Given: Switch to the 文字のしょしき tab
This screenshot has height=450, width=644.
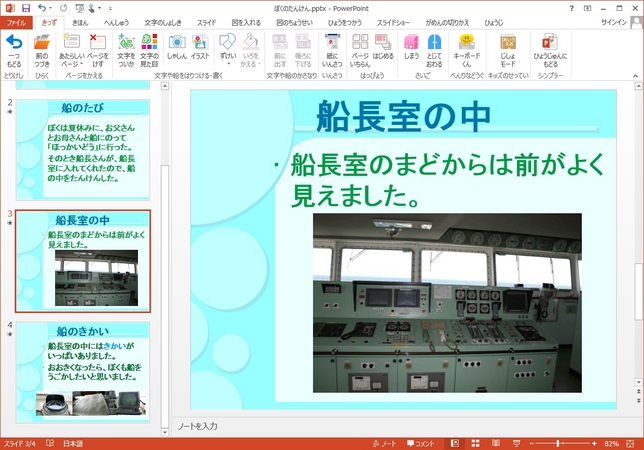Looking at the screenshot, I should (163, 23).
